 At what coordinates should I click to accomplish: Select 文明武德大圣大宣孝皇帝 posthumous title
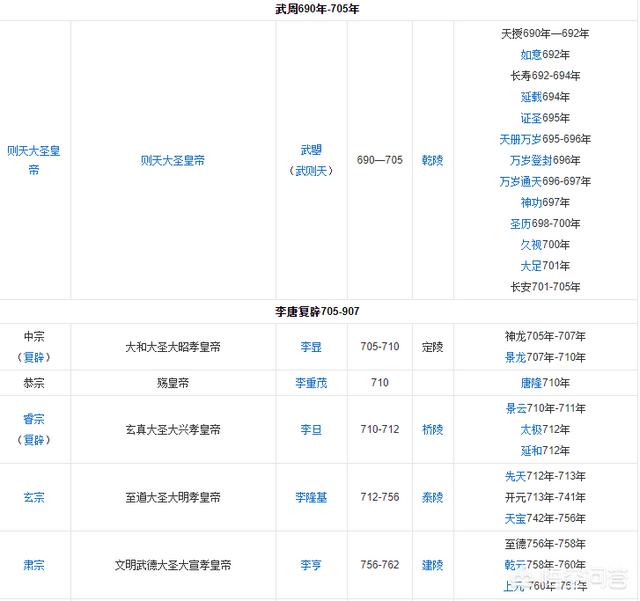tap(173, 565)
